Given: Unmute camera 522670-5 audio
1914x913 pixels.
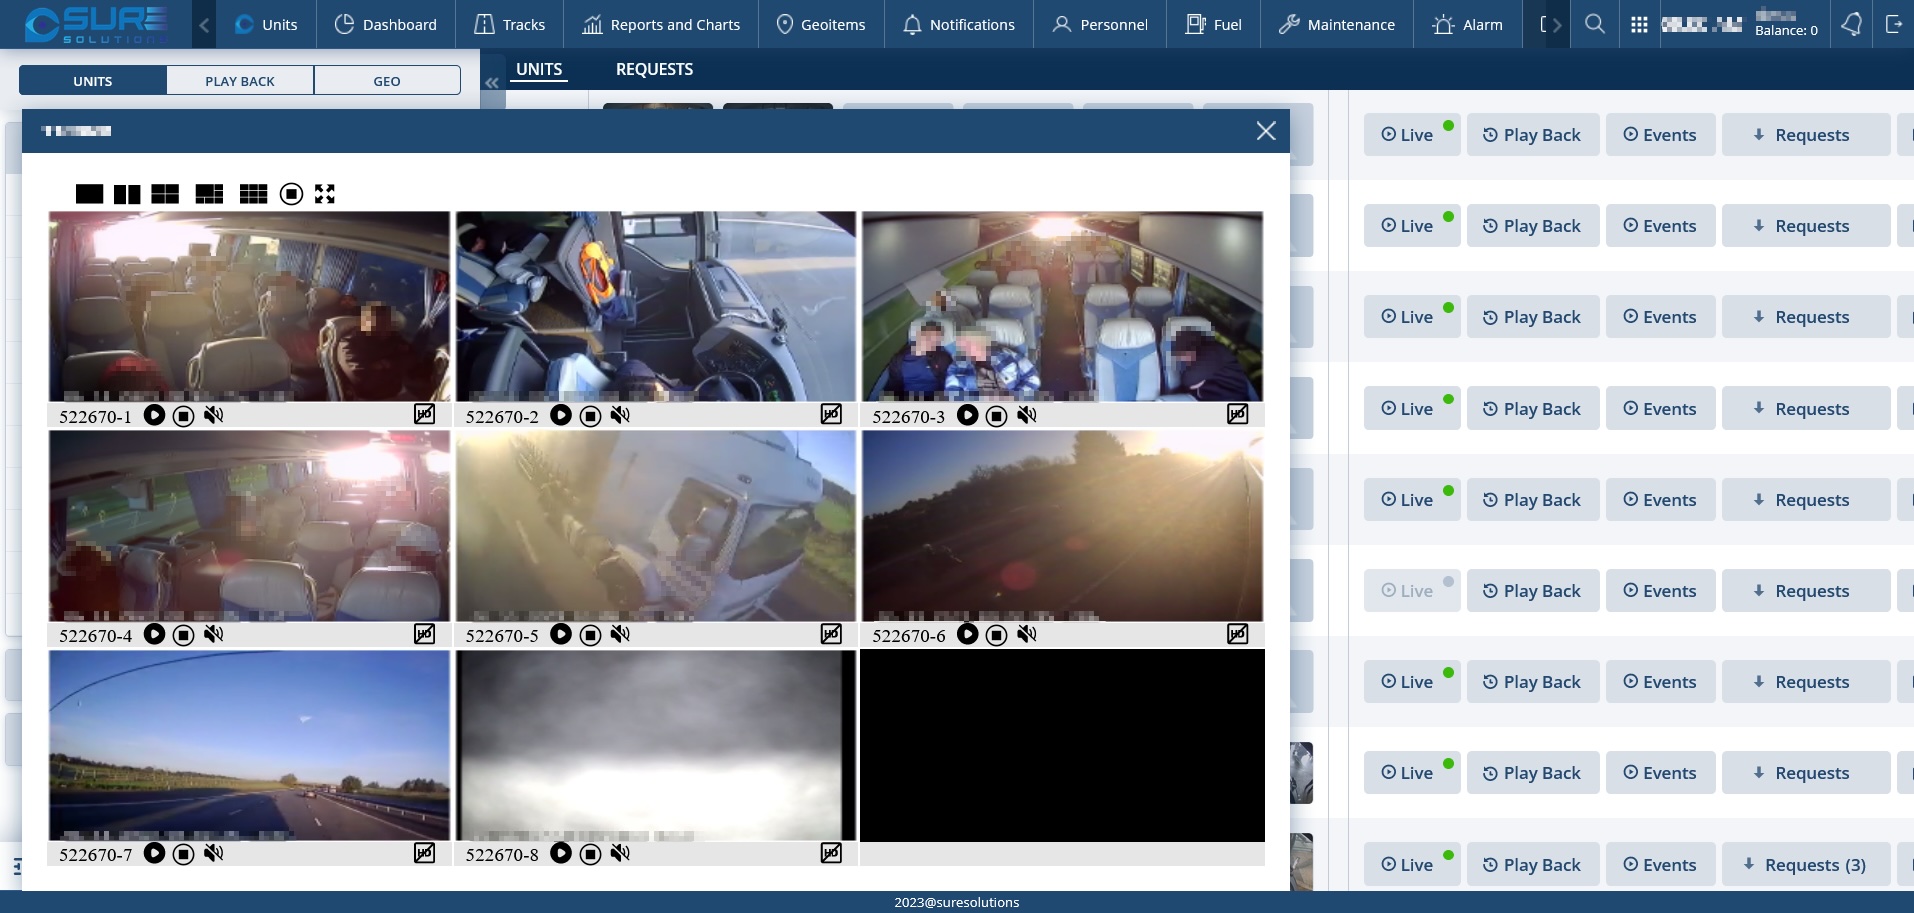Looking at the screenshot, I should [x=620, y=634].
